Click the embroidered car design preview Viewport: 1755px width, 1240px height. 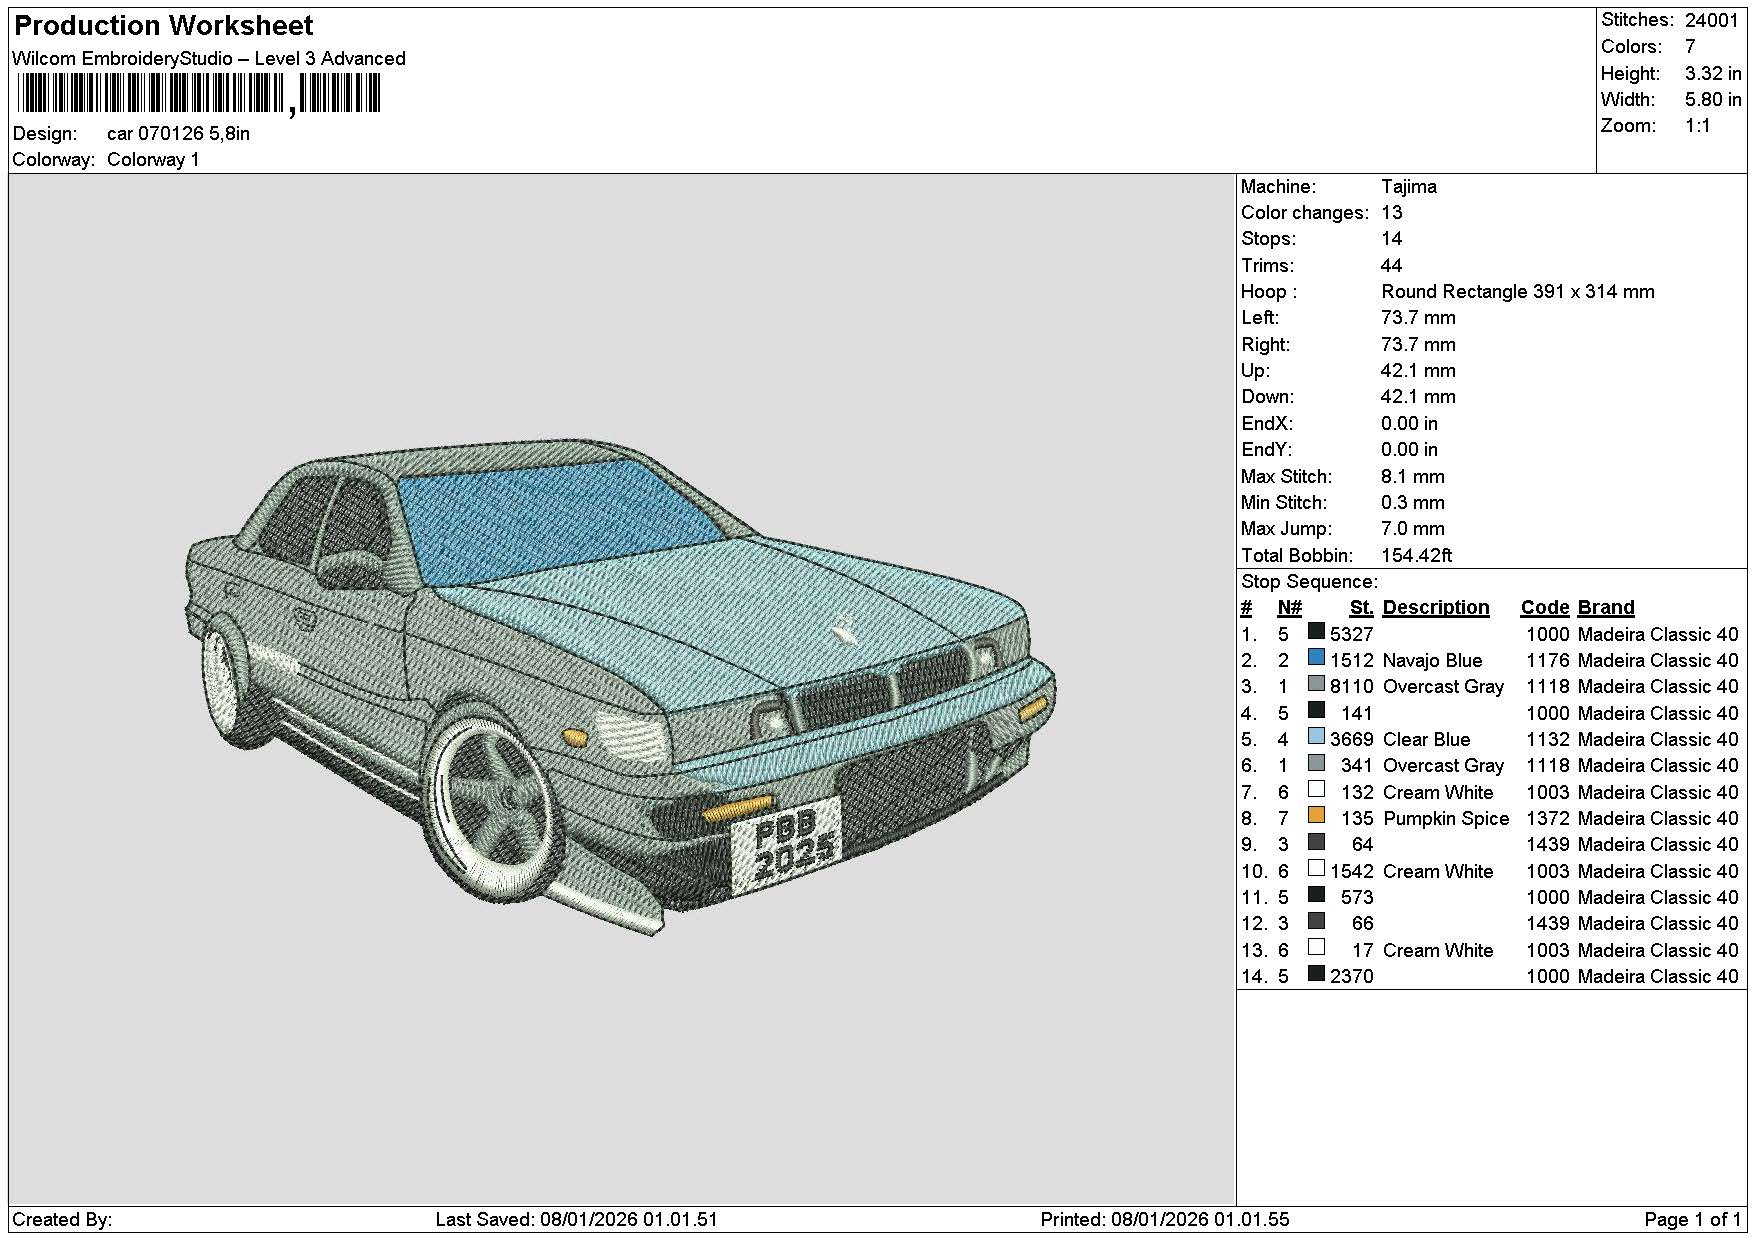point(621,687)
